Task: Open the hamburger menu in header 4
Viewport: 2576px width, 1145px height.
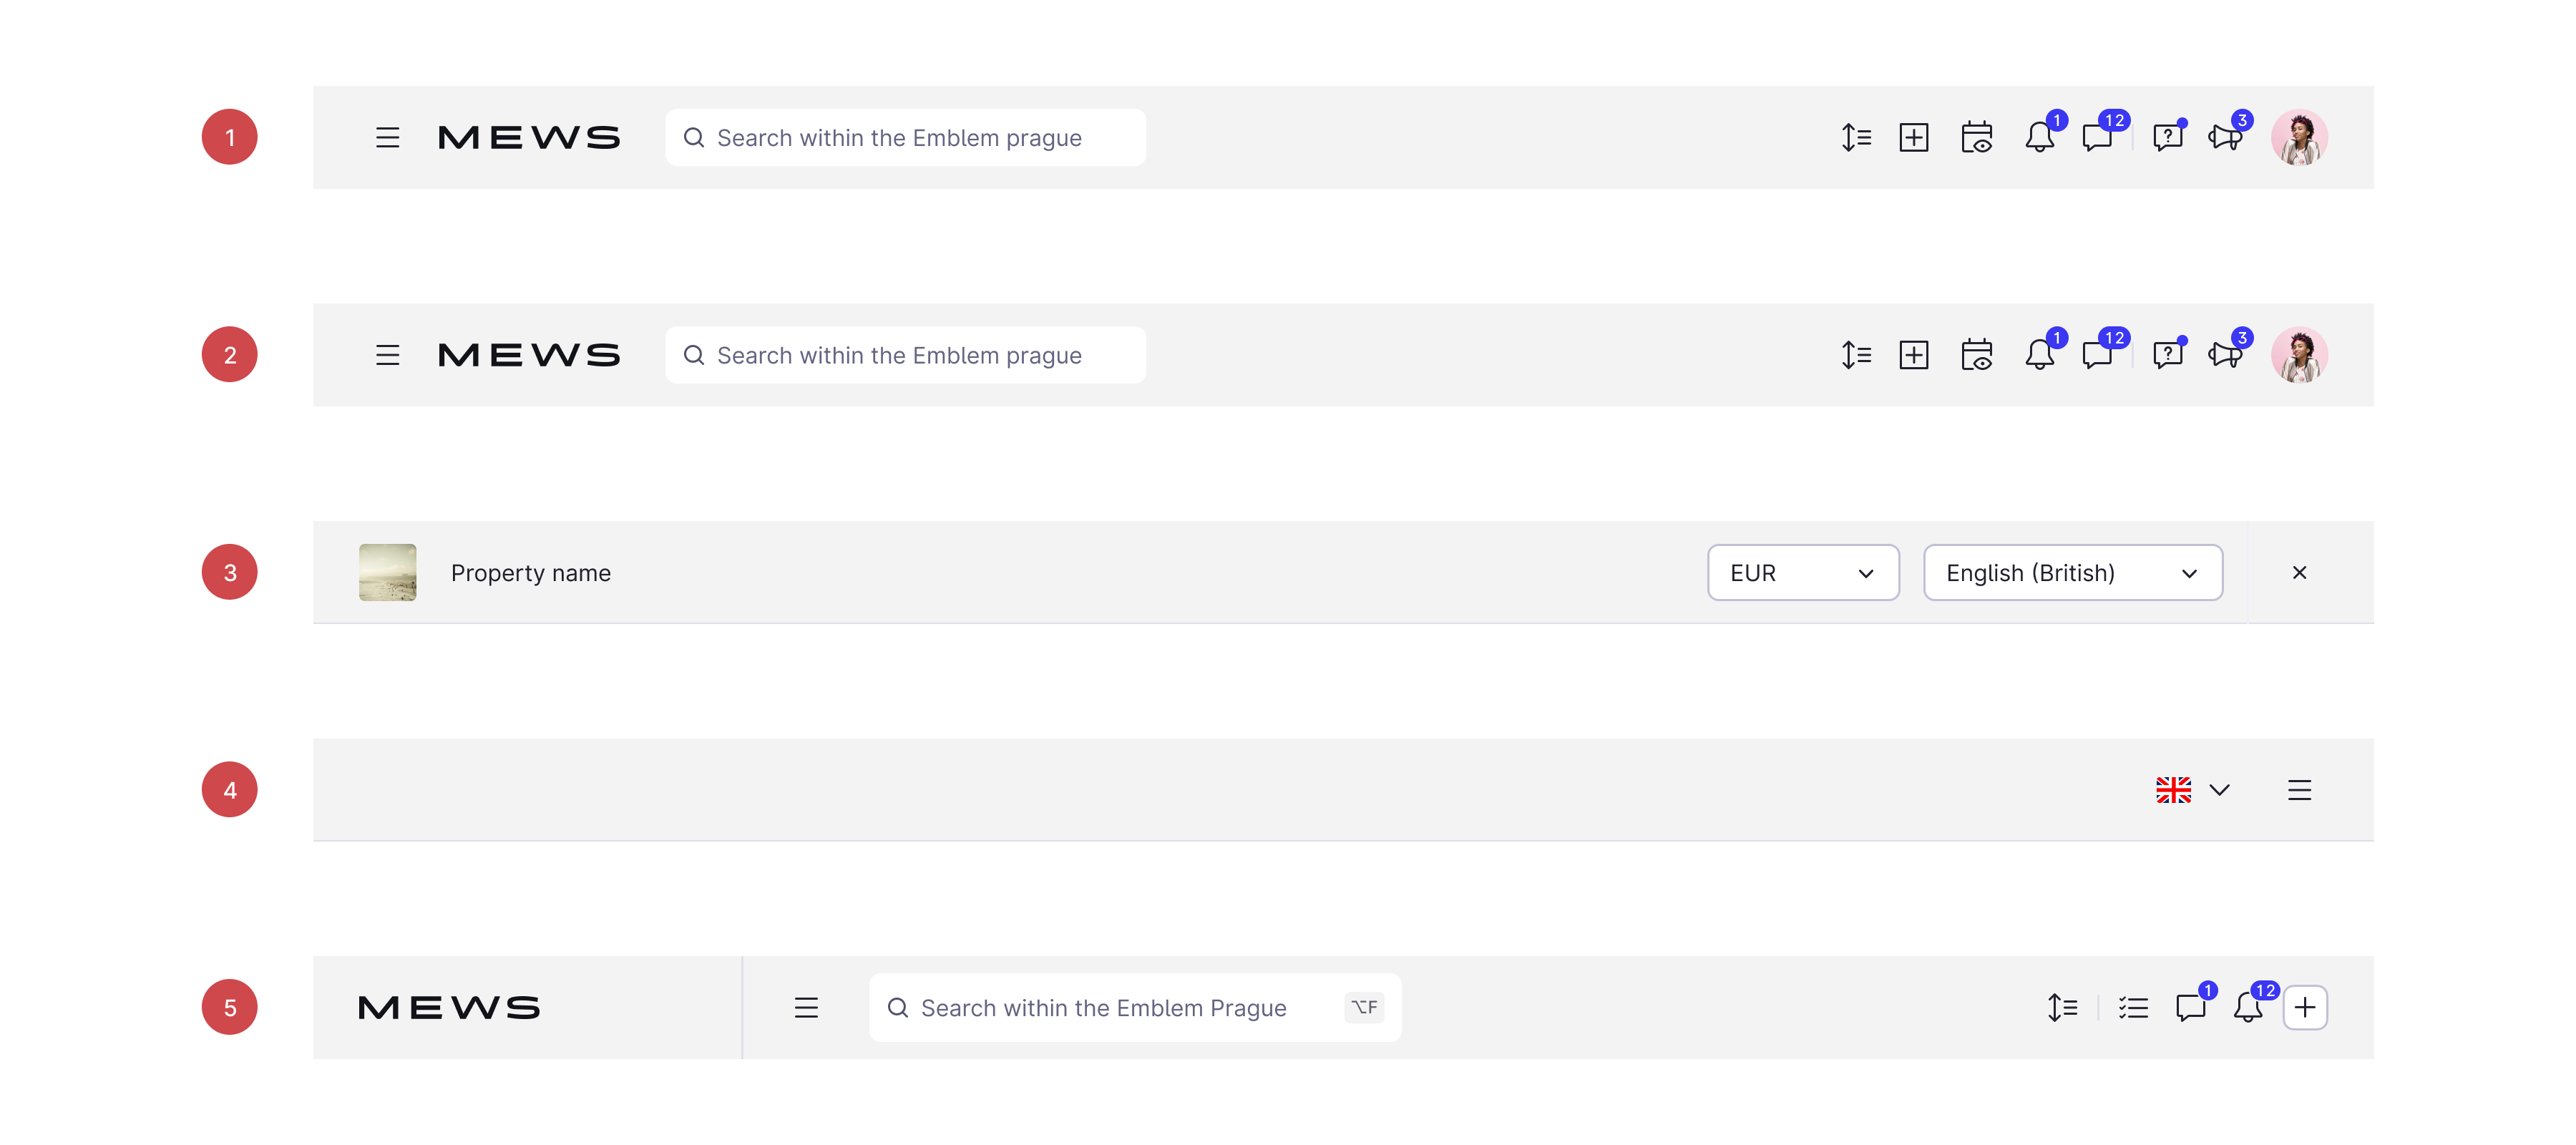Action: coord(2299,790)
